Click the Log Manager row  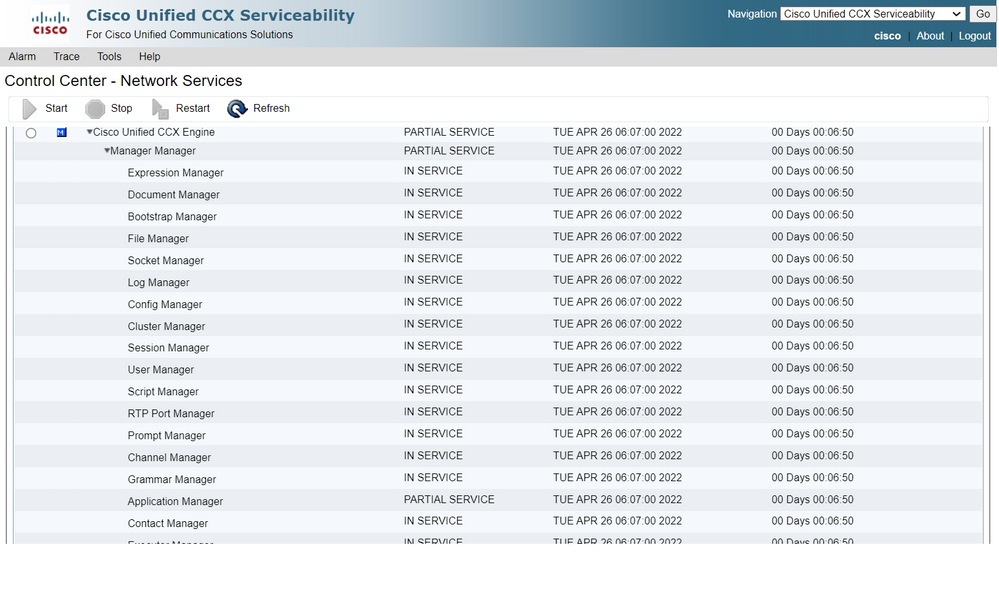pos(498,281)
